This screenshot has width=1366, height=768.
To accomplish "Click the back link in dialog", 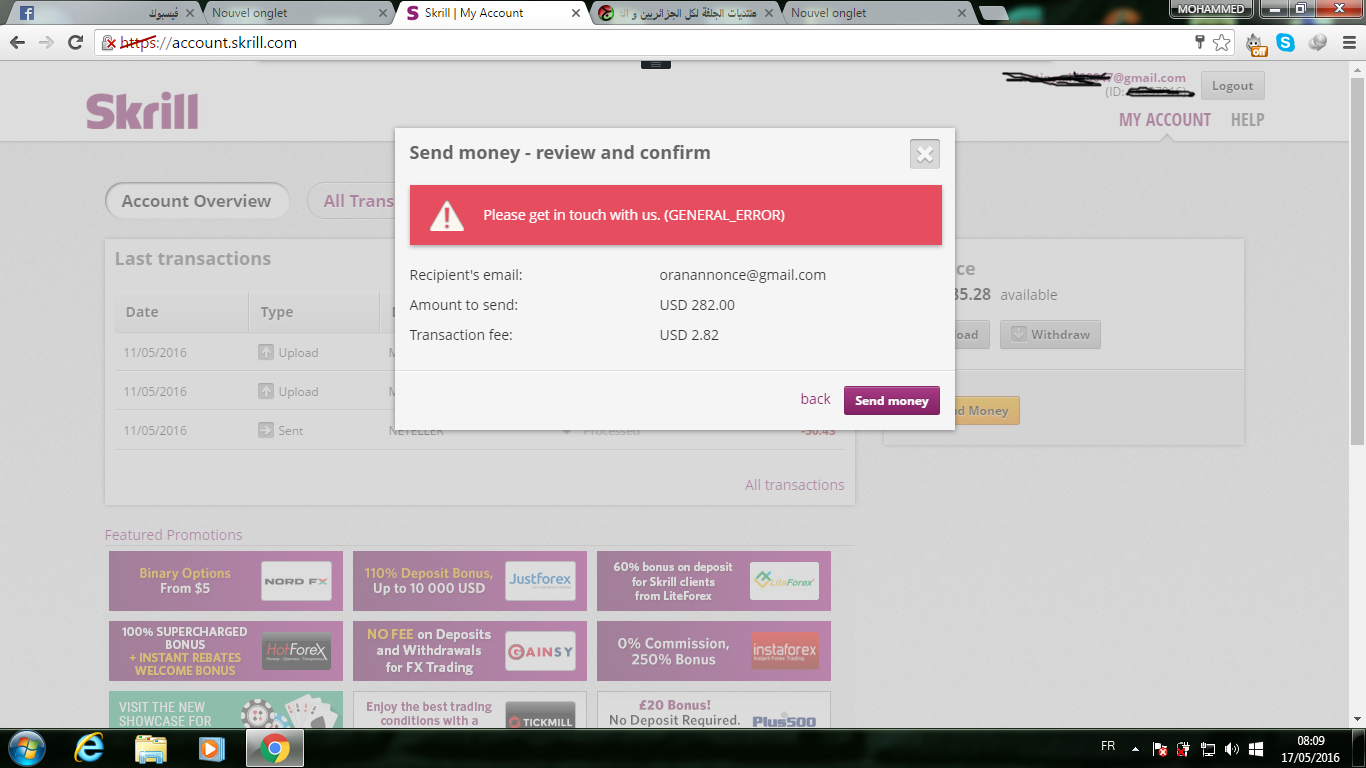I will tap(815, 399).
